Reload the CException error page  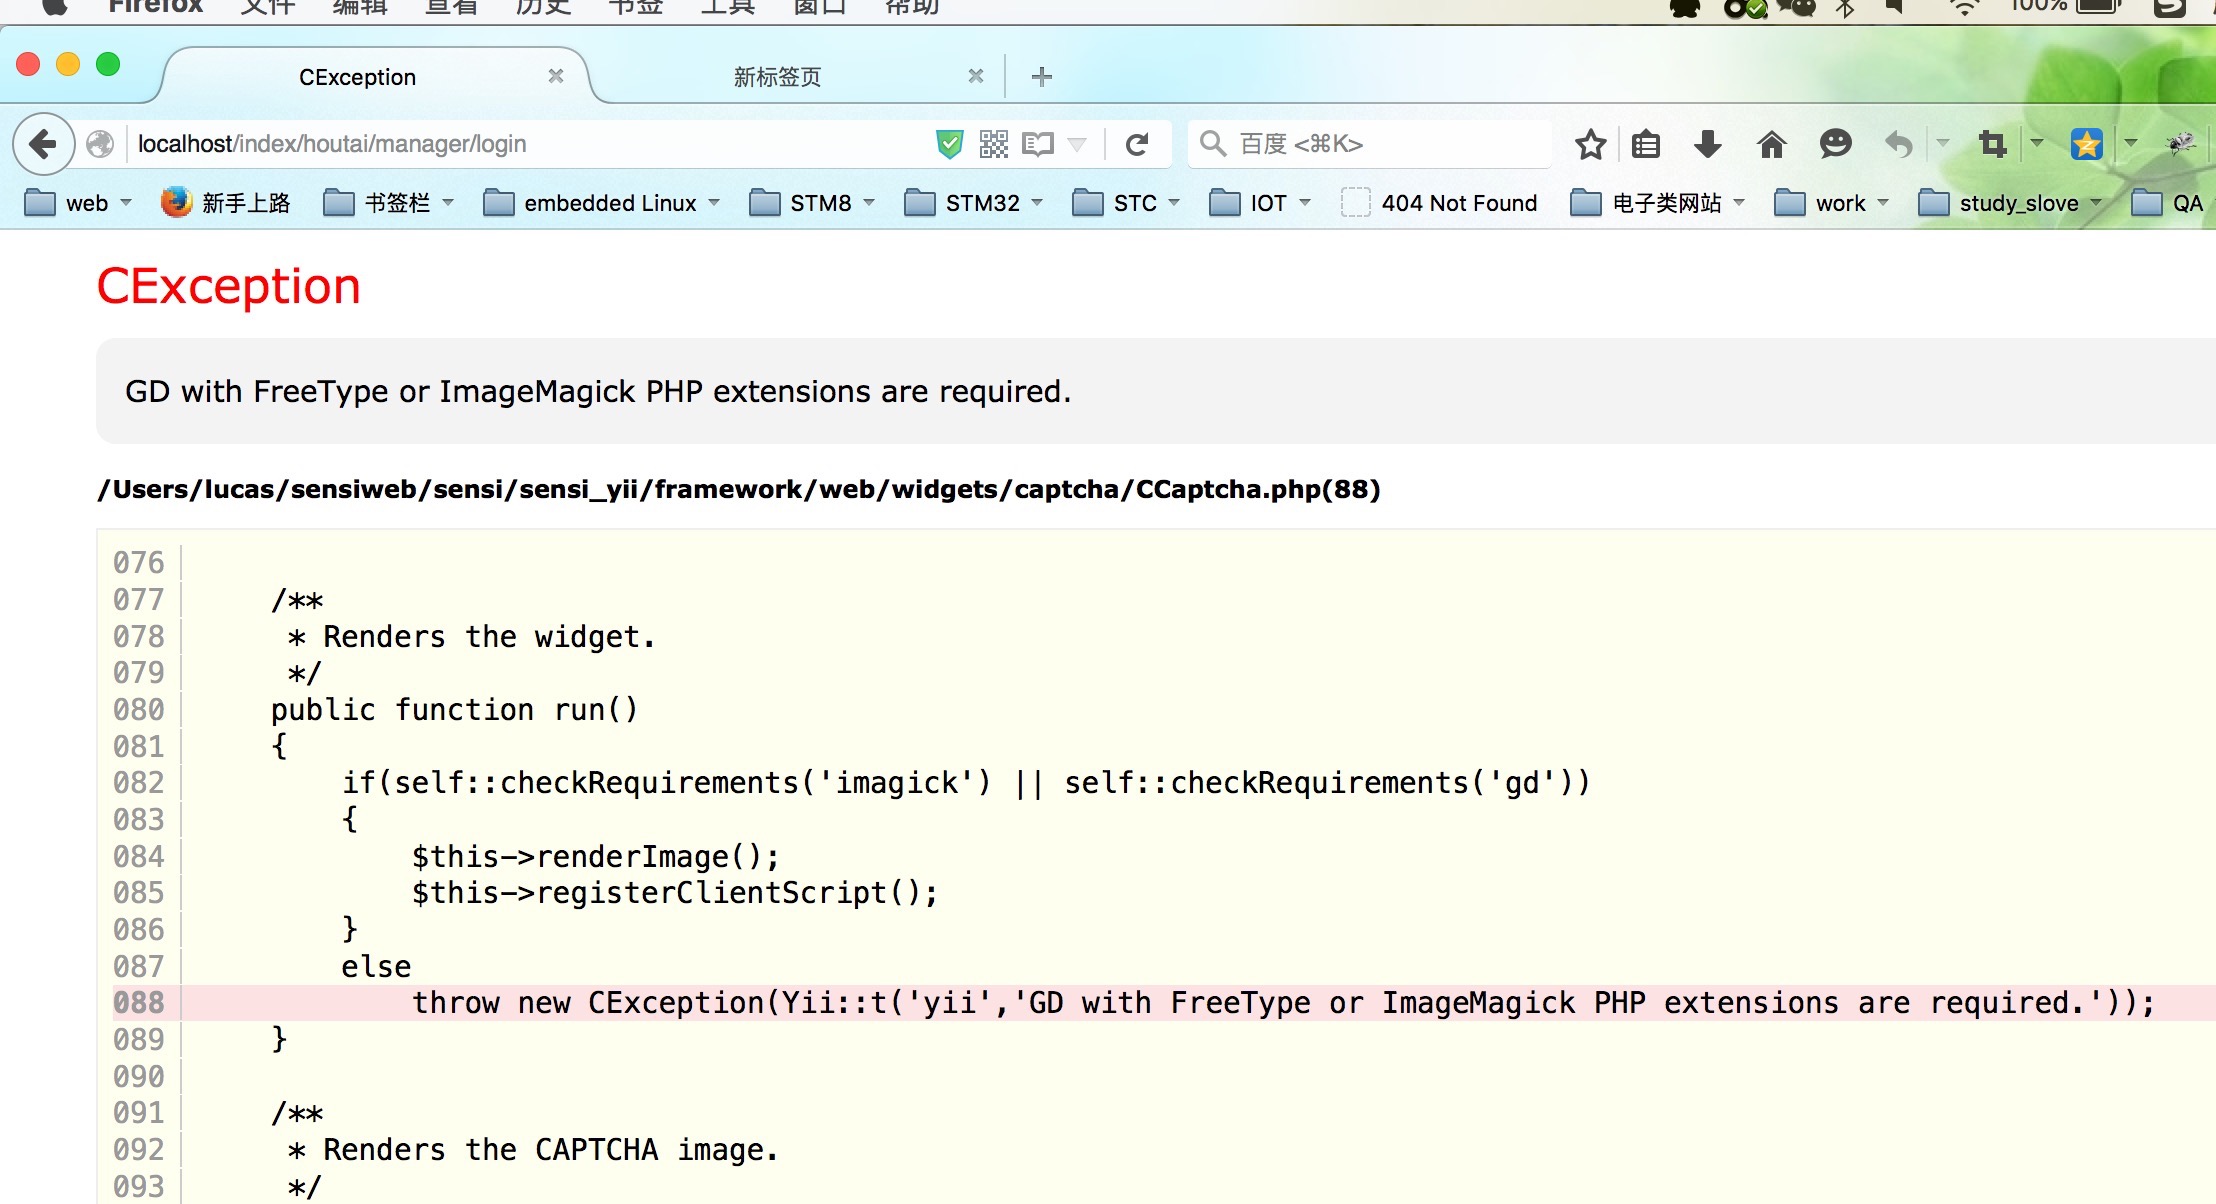1139,143
